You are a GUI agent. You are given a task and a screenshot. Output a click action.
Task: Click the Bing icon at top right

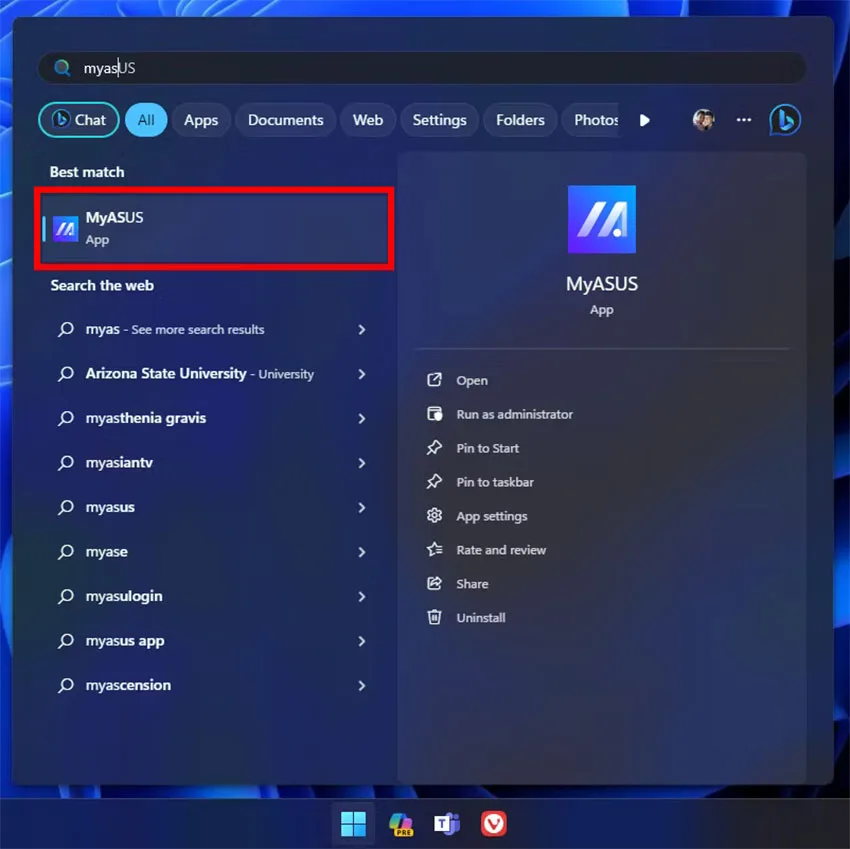click(784, 120)
